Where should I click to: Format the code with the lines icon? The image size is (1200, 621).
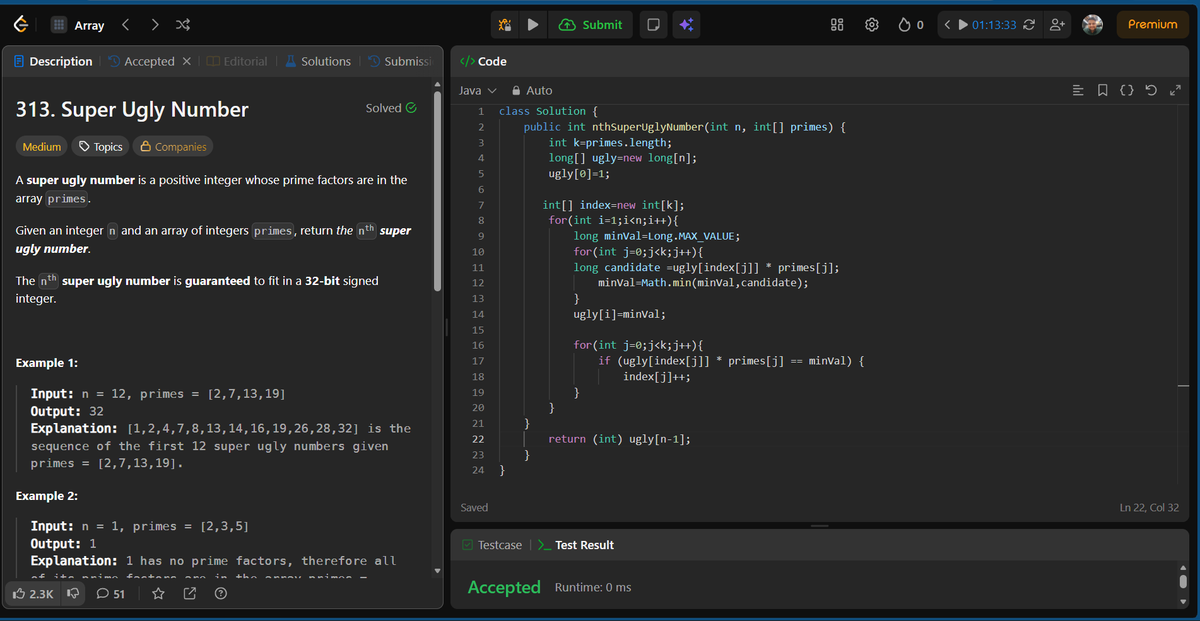(x=1078, y=91)
